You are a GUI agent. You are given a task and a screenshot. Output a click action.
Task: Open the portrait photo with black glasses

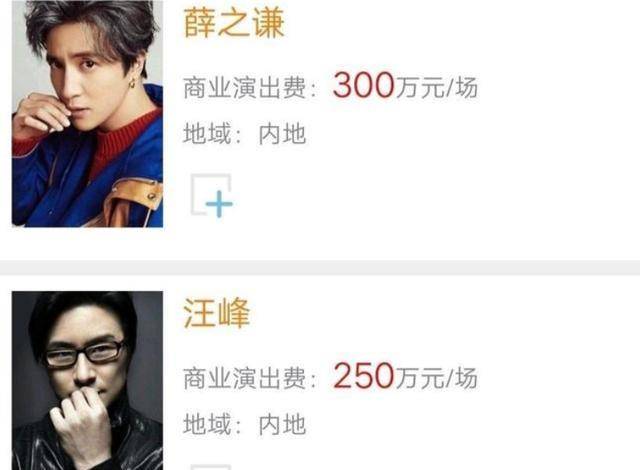(x=87, y=380)
